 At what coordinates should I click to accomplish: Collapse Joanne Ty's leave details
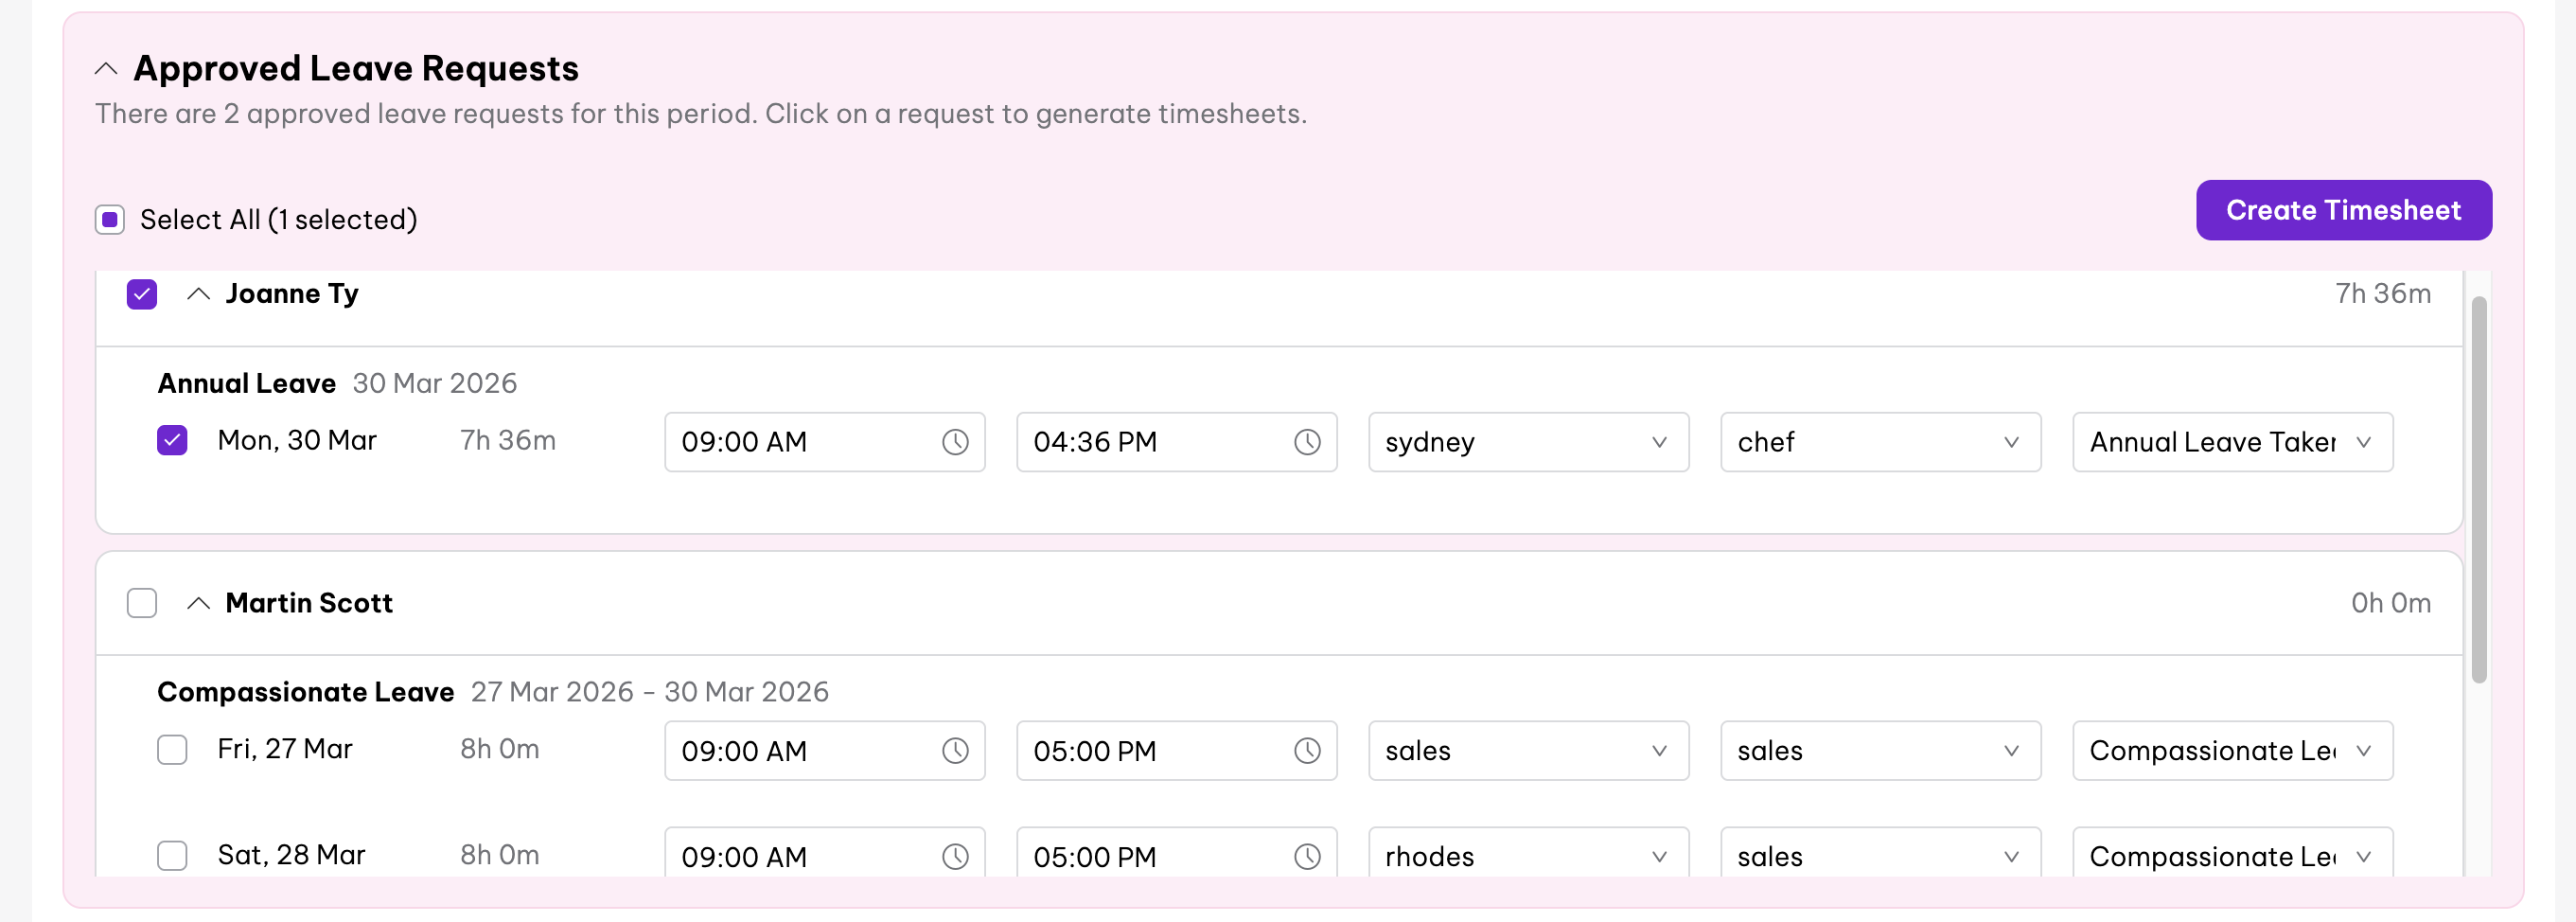pyautogui.click(x=198, y=294)
